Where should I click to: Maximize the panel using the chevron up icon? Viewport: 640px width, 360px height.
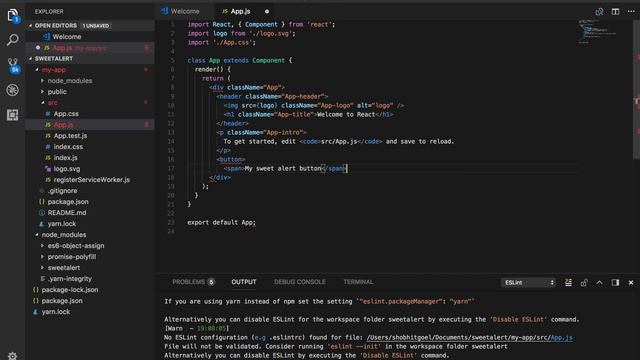(599, 282)
